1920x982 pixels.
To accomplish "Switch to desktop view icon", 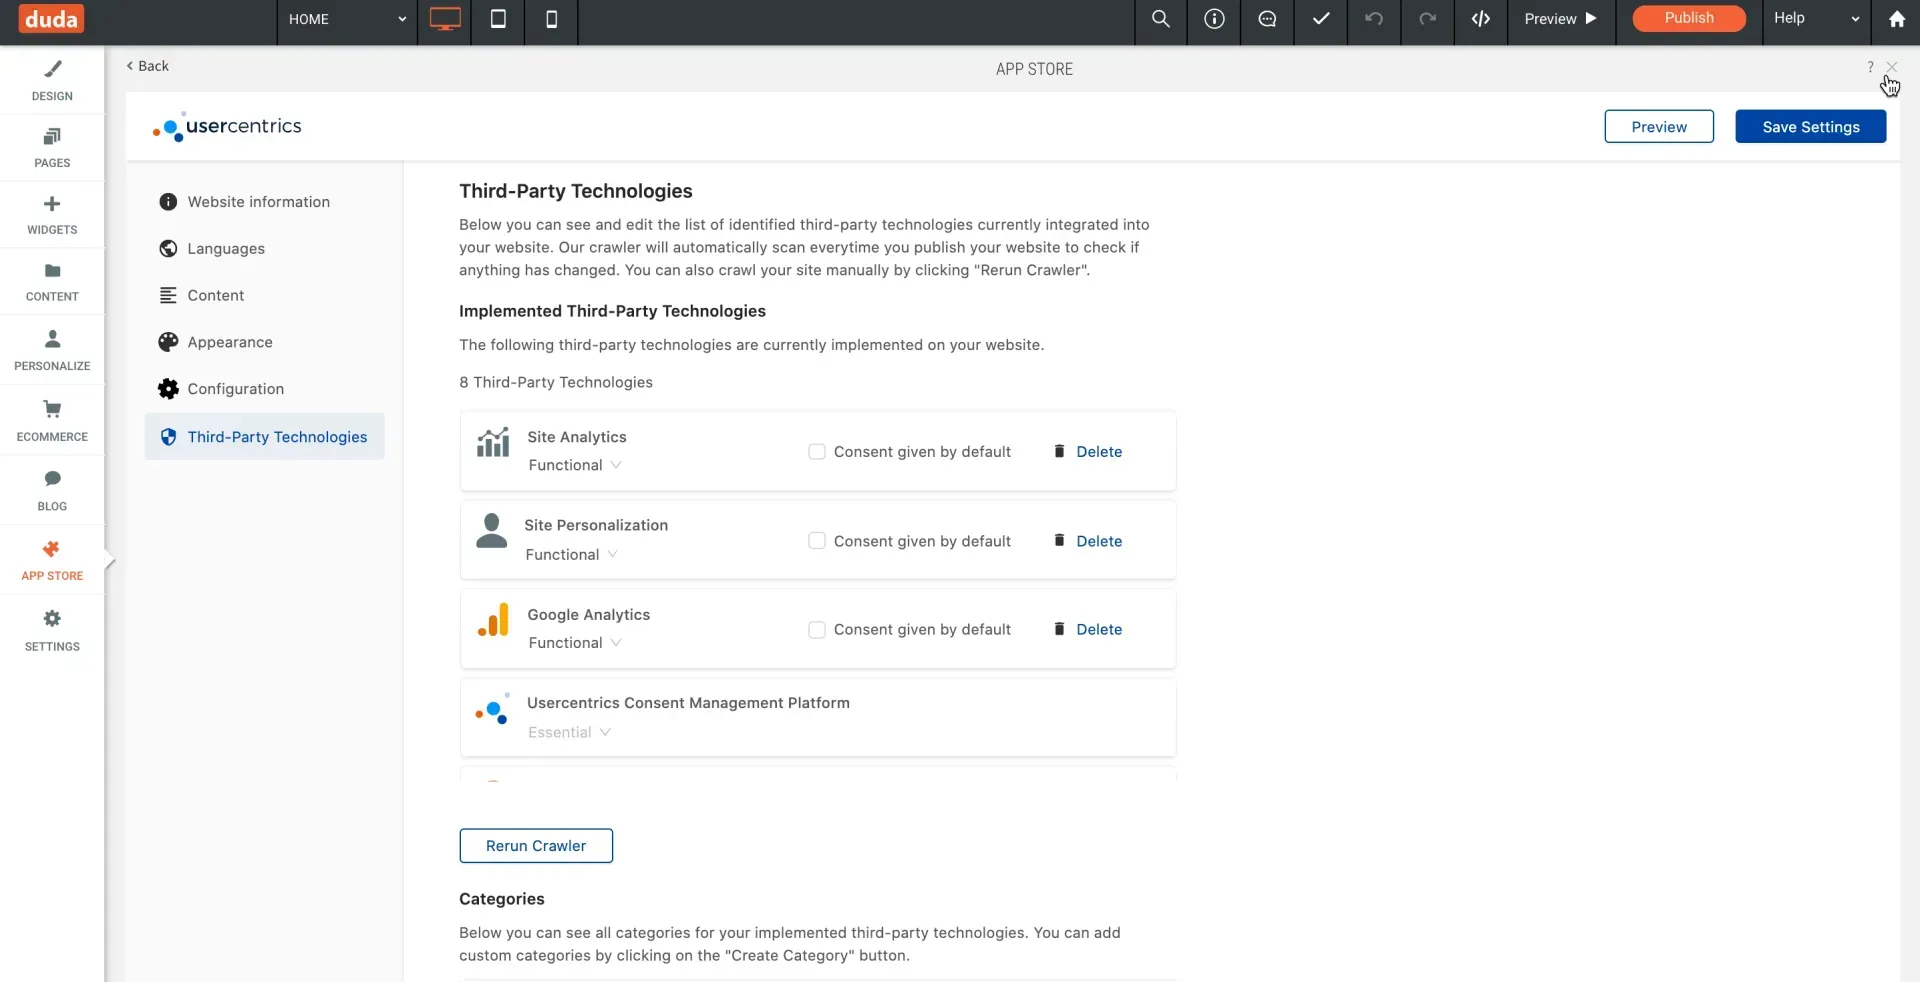I will pos(445,19).
